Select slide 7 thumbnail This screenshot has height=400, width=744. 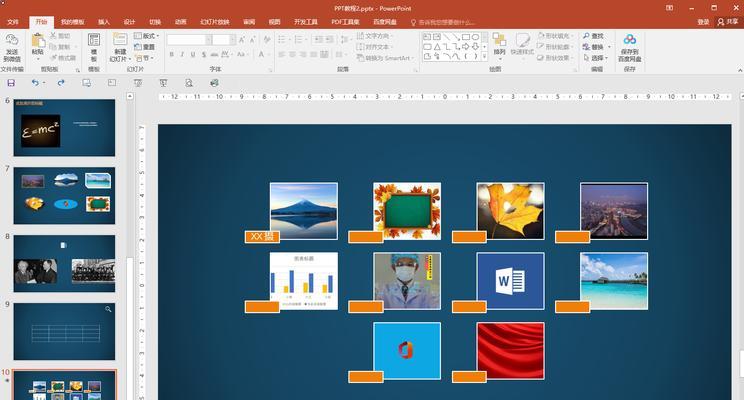[x=64, y=195]
